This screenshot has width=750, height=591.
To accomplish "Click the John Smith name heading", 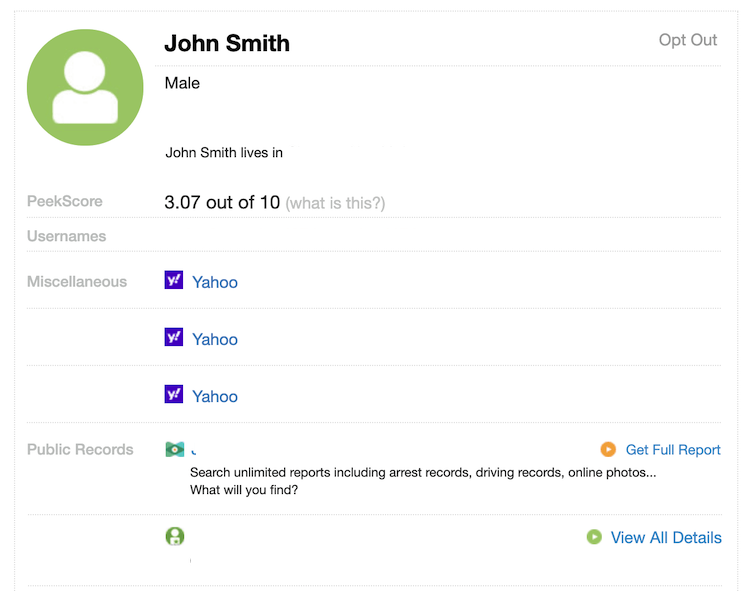I will coord(227,43).
